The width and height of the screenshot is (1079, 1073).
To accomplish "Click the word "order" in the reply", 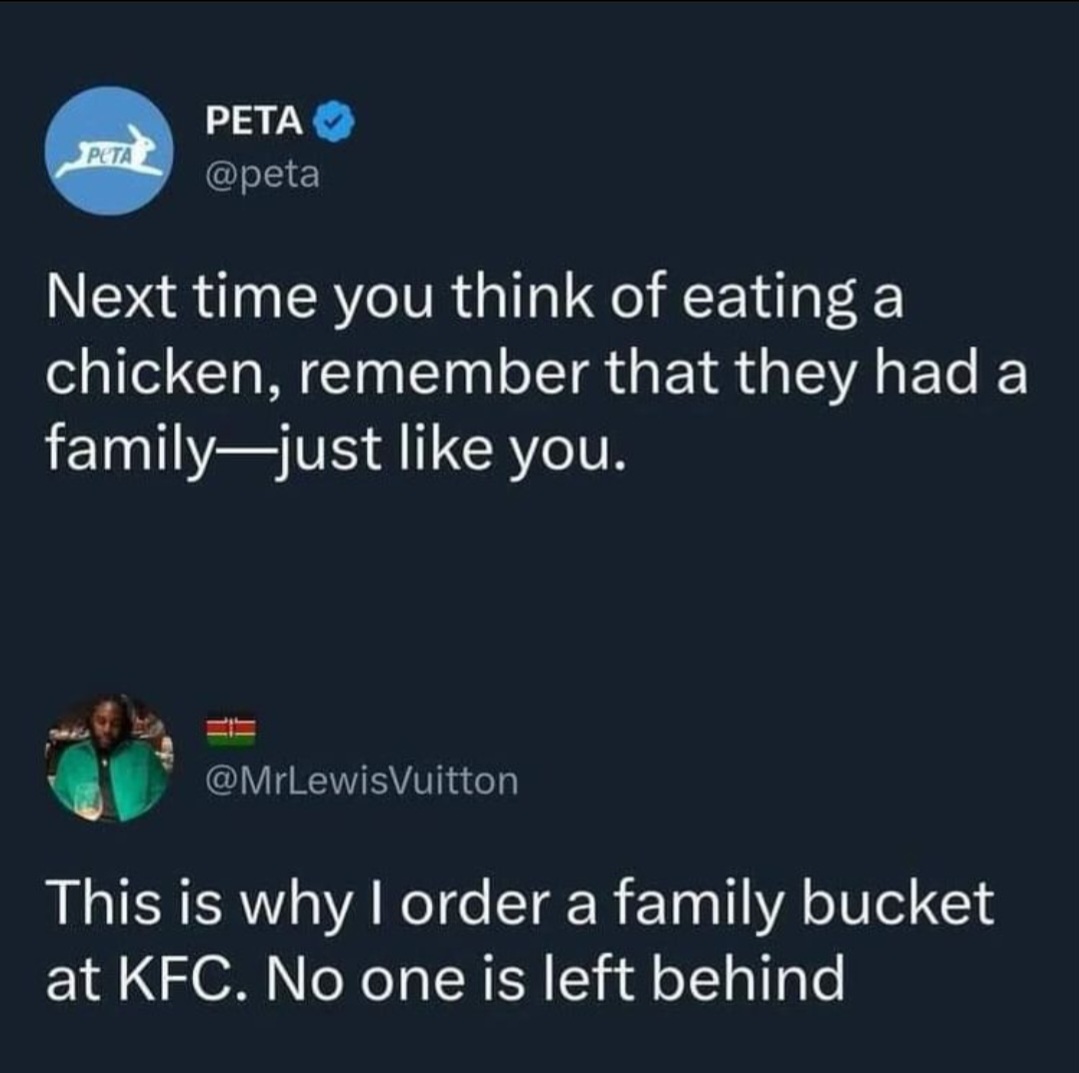I will point(476,904).
